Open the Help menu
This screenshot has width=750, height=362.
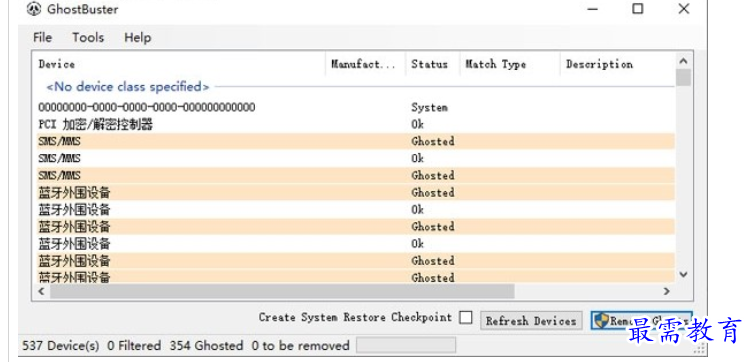[x=138, y=37]
